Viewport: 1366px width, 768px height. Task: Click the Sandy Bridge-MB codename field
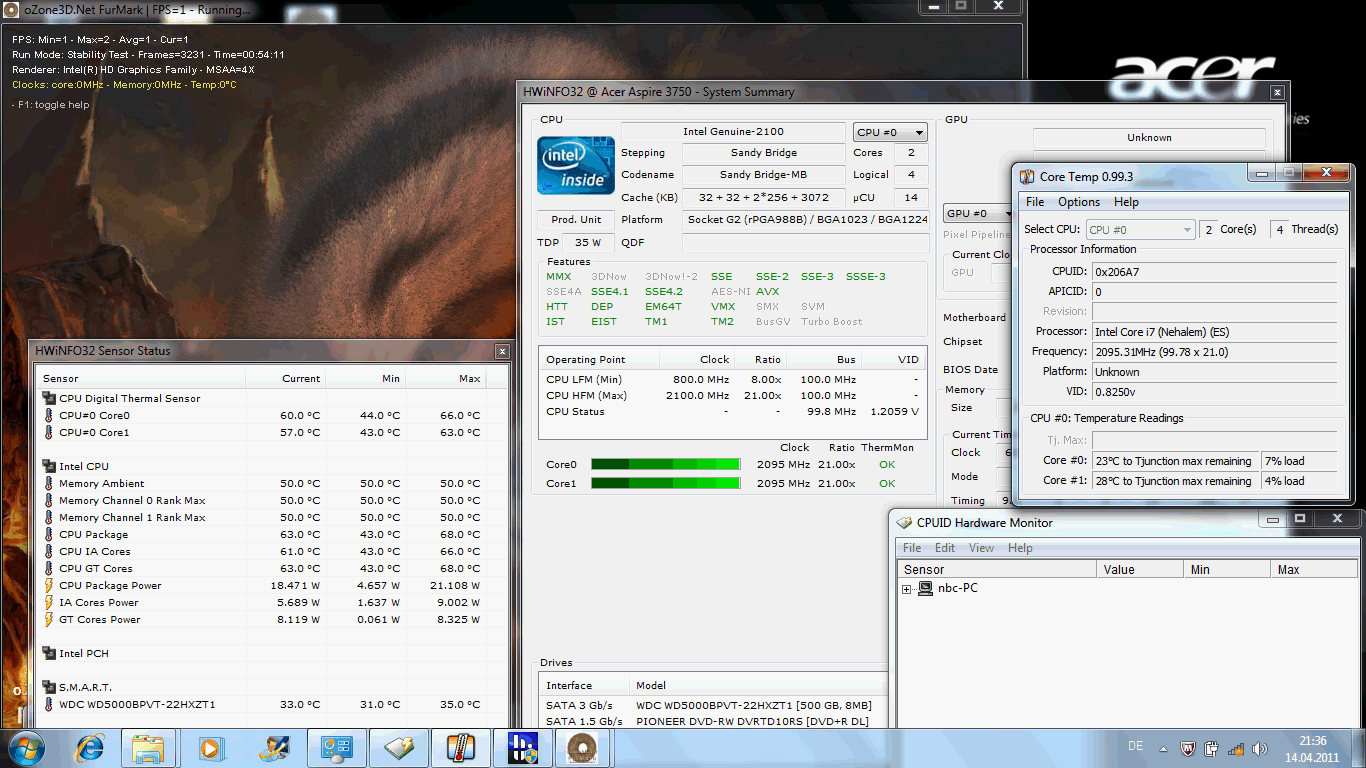point(763,175)
